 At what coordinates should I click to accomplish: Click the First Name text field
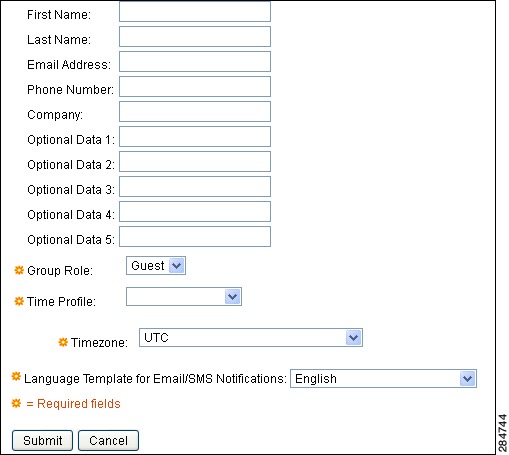click(x=195, y=12)
